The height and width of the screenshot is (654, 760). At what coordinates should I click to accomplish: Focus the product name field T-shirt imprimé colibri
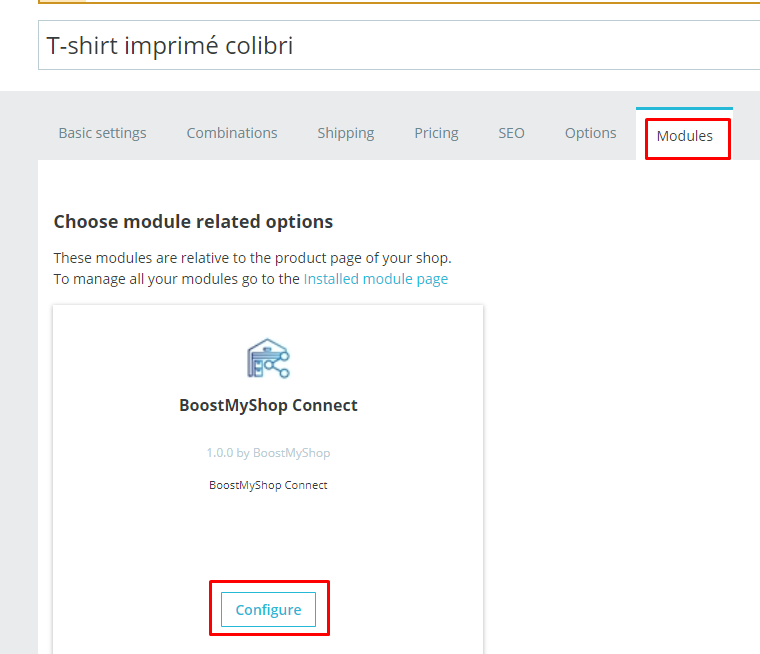pos(399,45)
